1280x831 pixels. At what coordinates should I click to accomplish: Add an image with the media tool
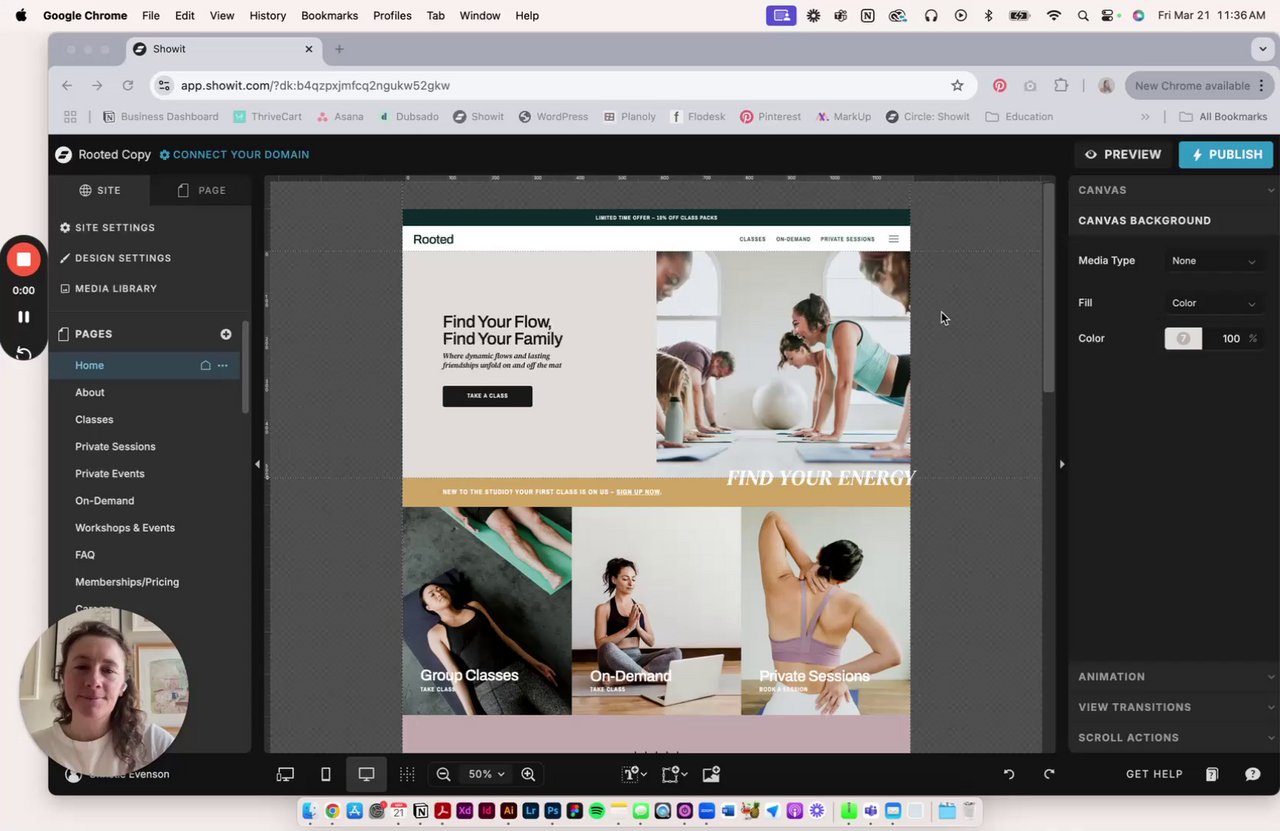click(711, 774)
